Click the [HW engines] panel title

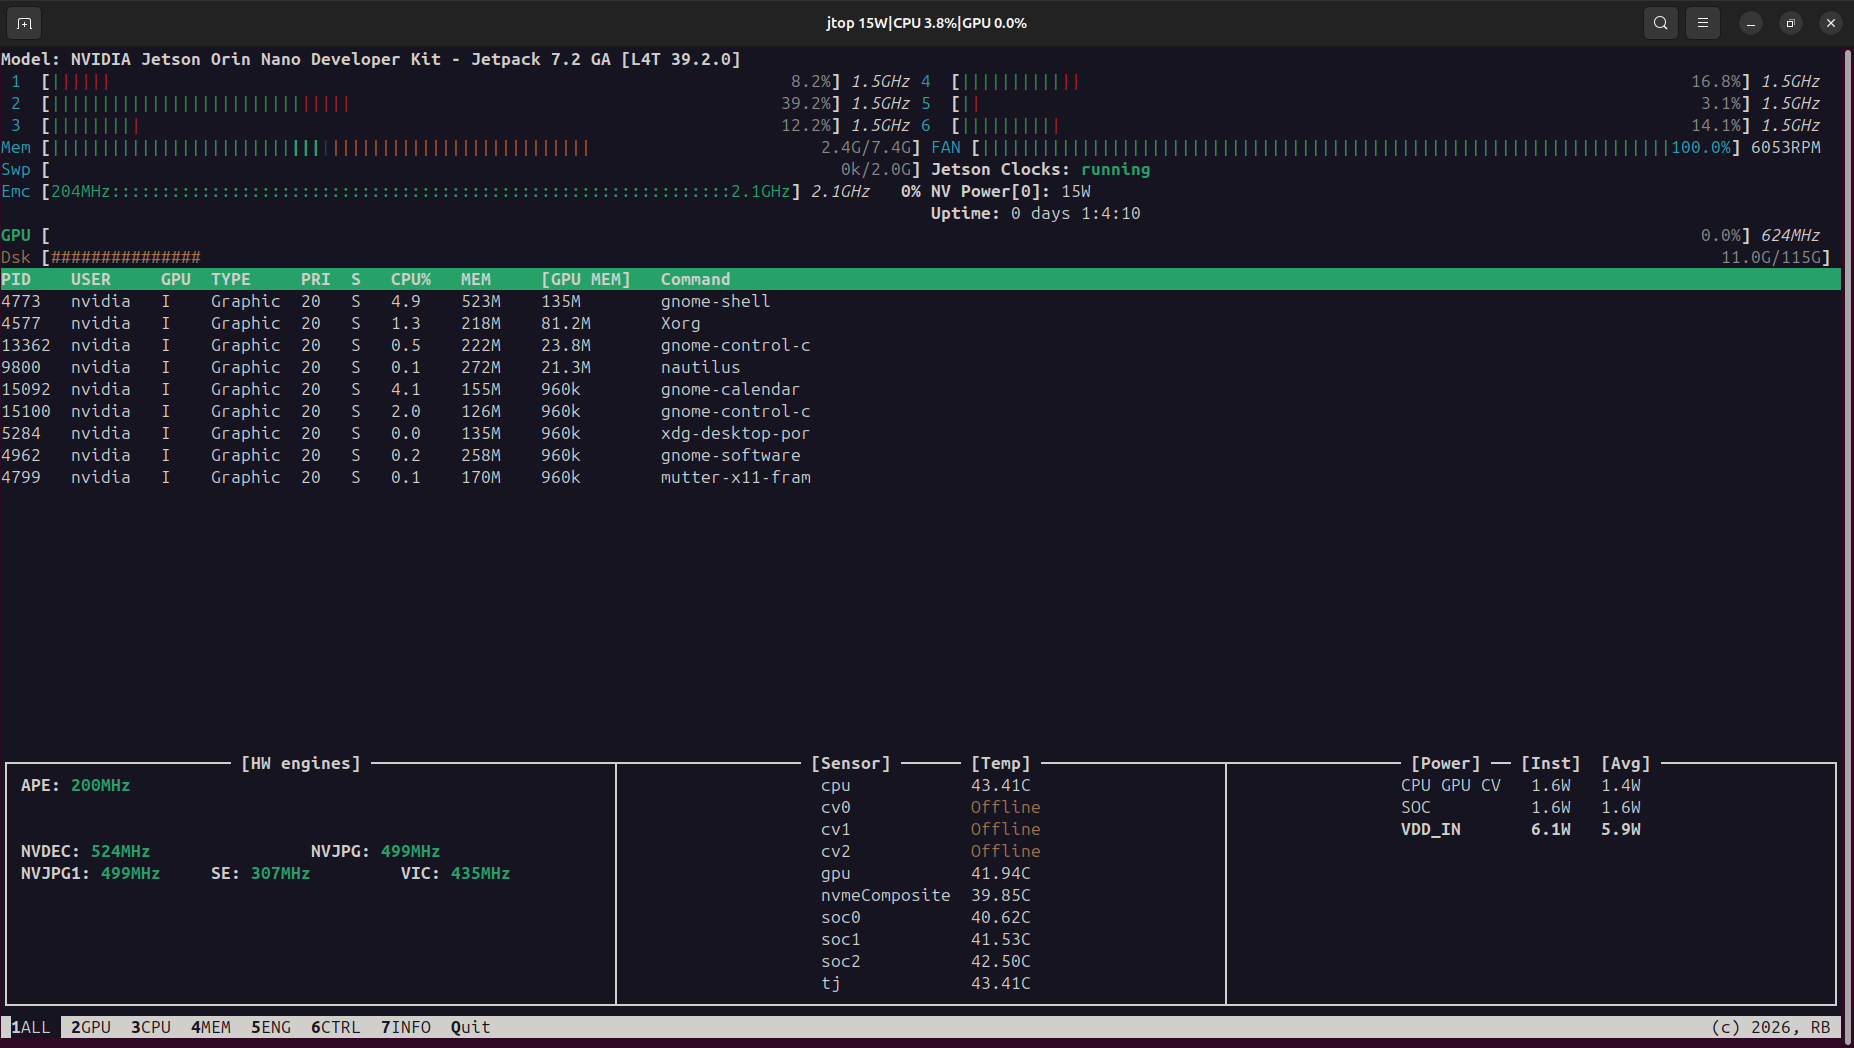tap(301, 763)
